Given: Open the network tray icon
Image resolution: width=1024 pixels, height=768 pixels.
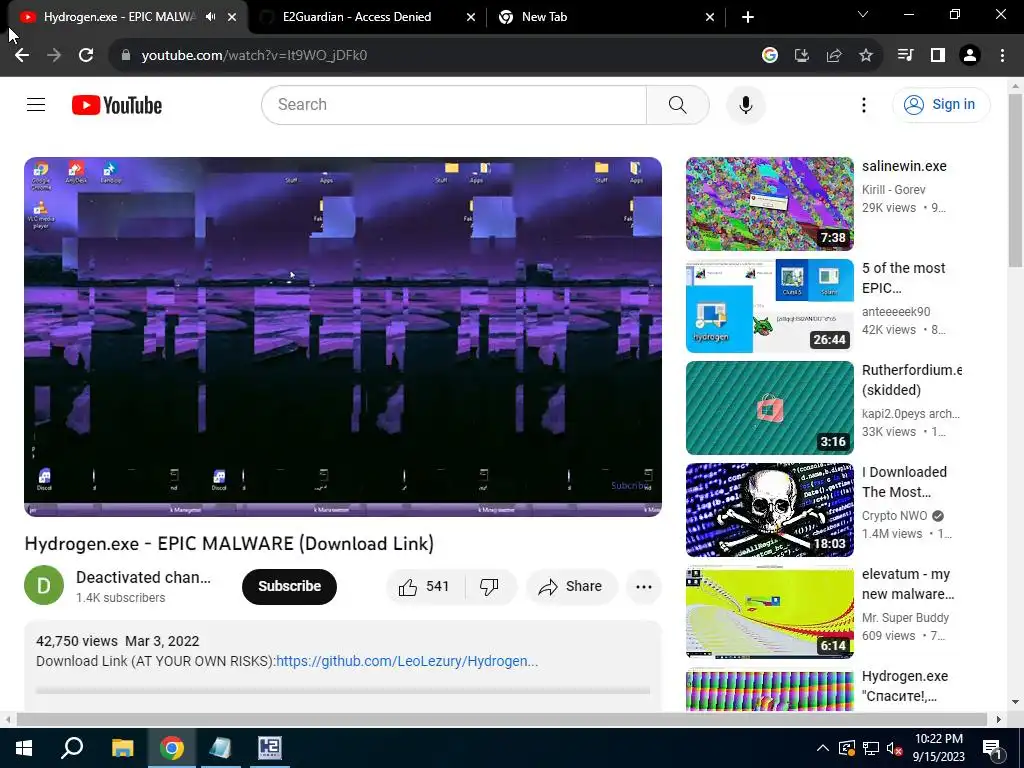Looking at the screenshot, I should 871,748.
